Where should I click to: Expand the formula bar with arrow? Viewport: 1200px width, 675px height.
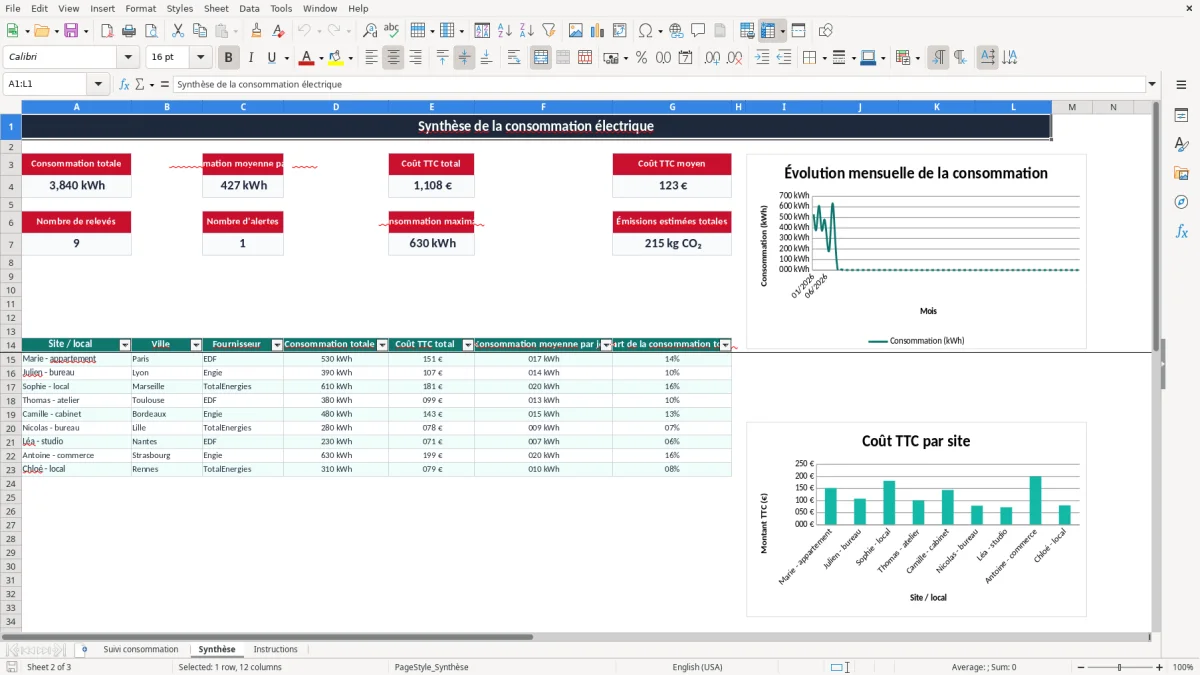click(x=1152, y=84)
